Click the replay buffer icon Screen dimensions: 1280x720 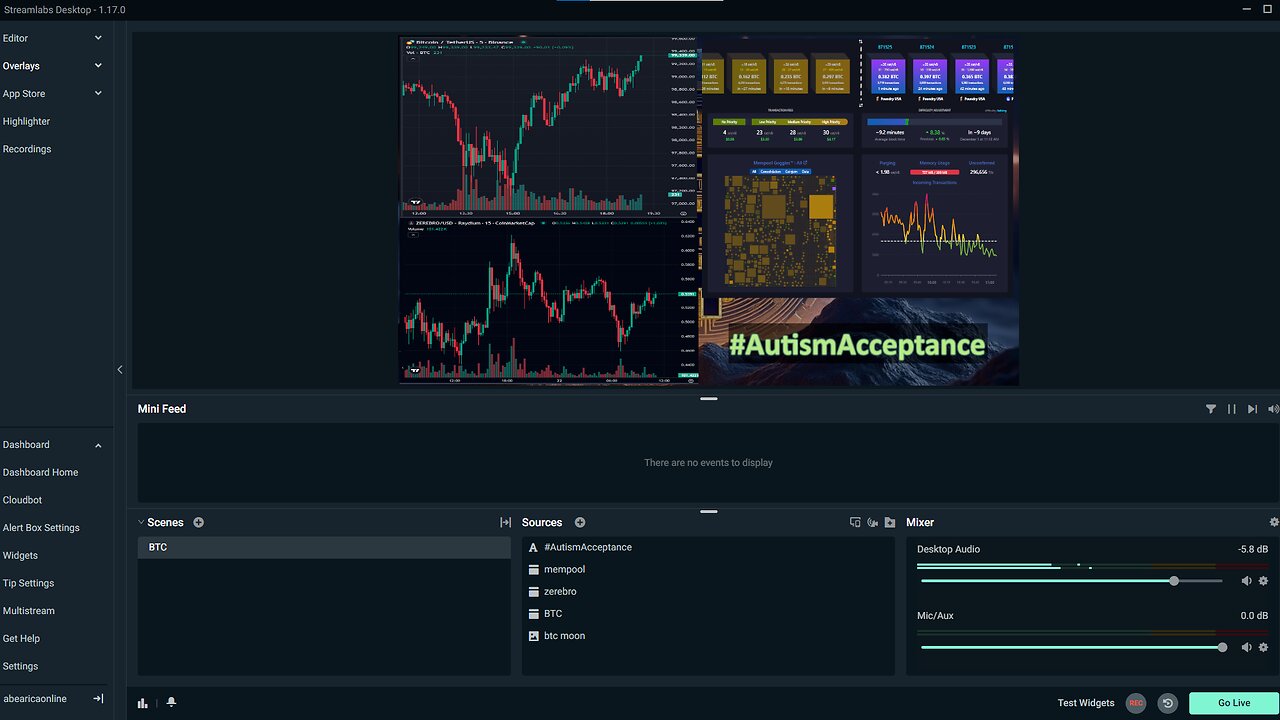pyautogui.click(x=1167, y=703)
